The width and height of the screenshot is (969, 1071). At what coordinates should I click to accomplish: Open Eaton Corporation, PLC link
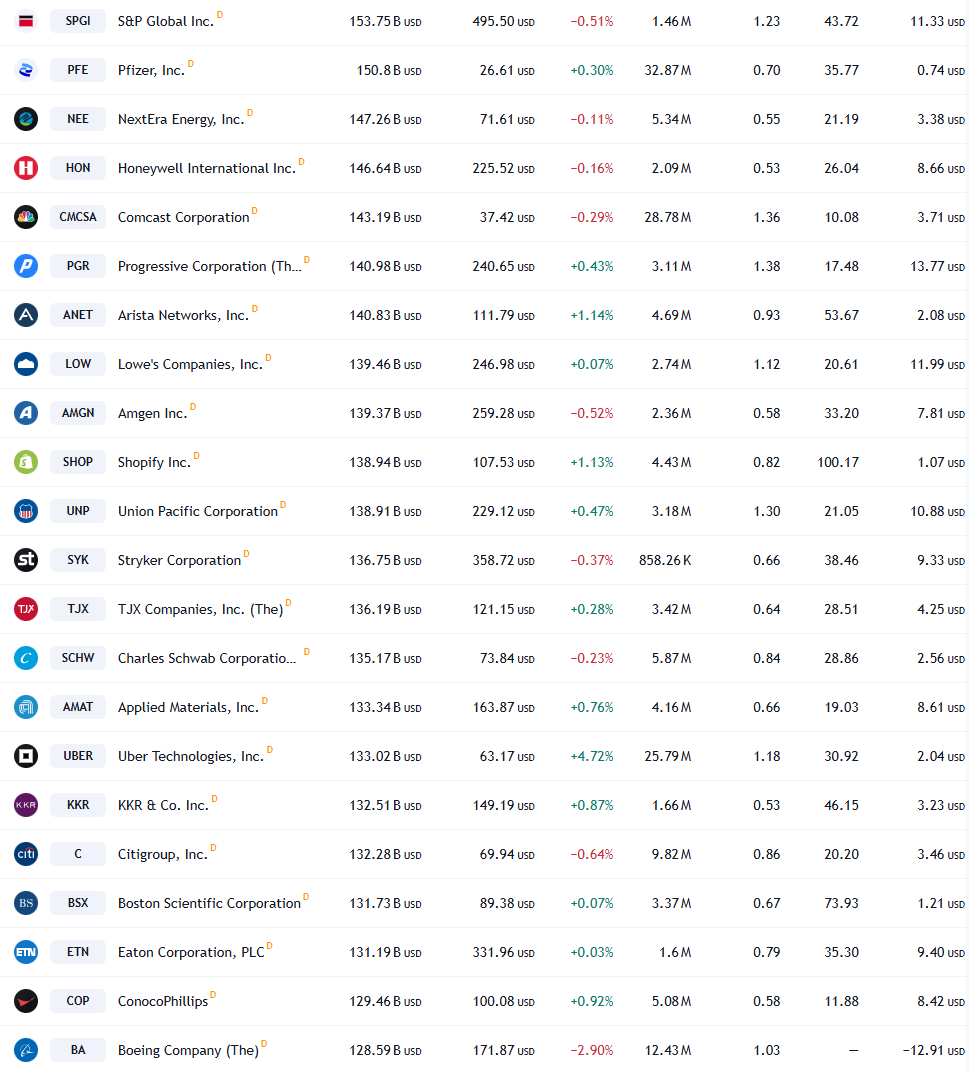point(191,952)
